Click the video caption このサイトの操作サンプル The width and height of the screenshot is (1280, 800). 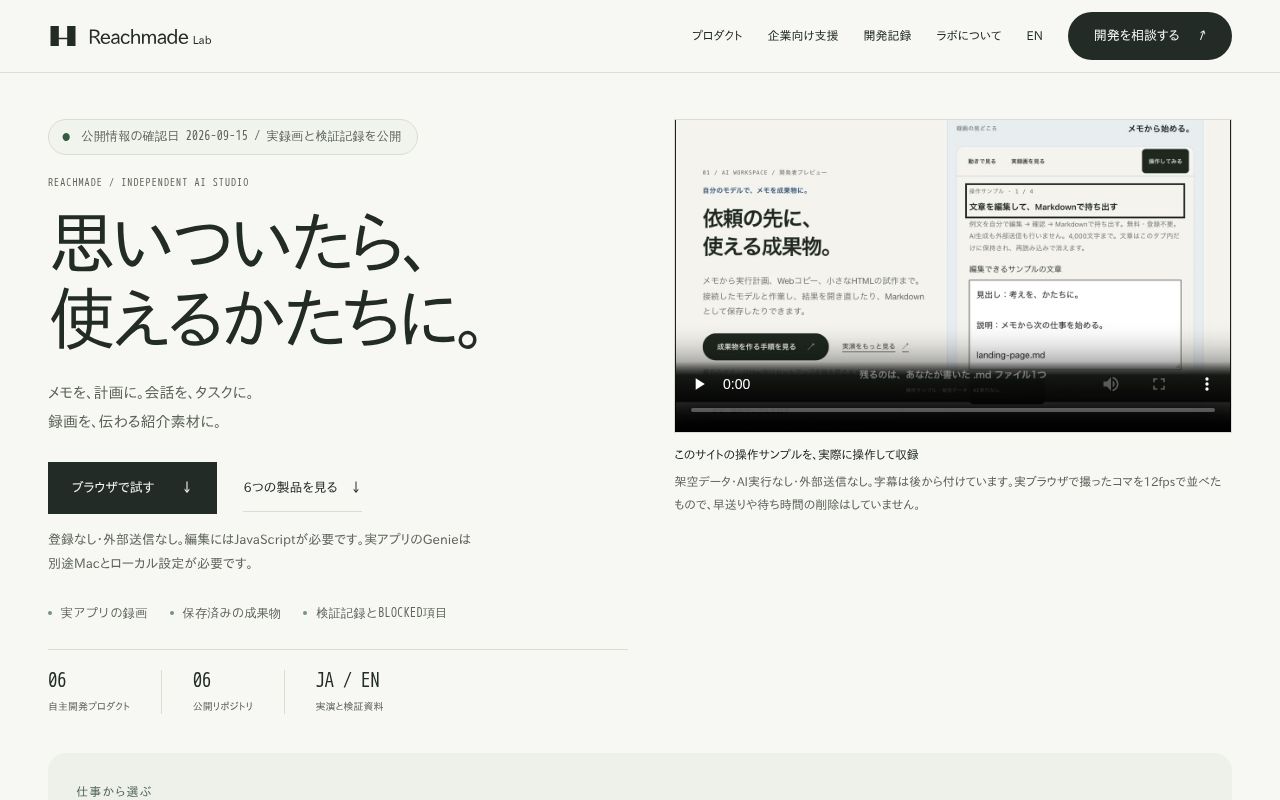click(x=796, y=455)
